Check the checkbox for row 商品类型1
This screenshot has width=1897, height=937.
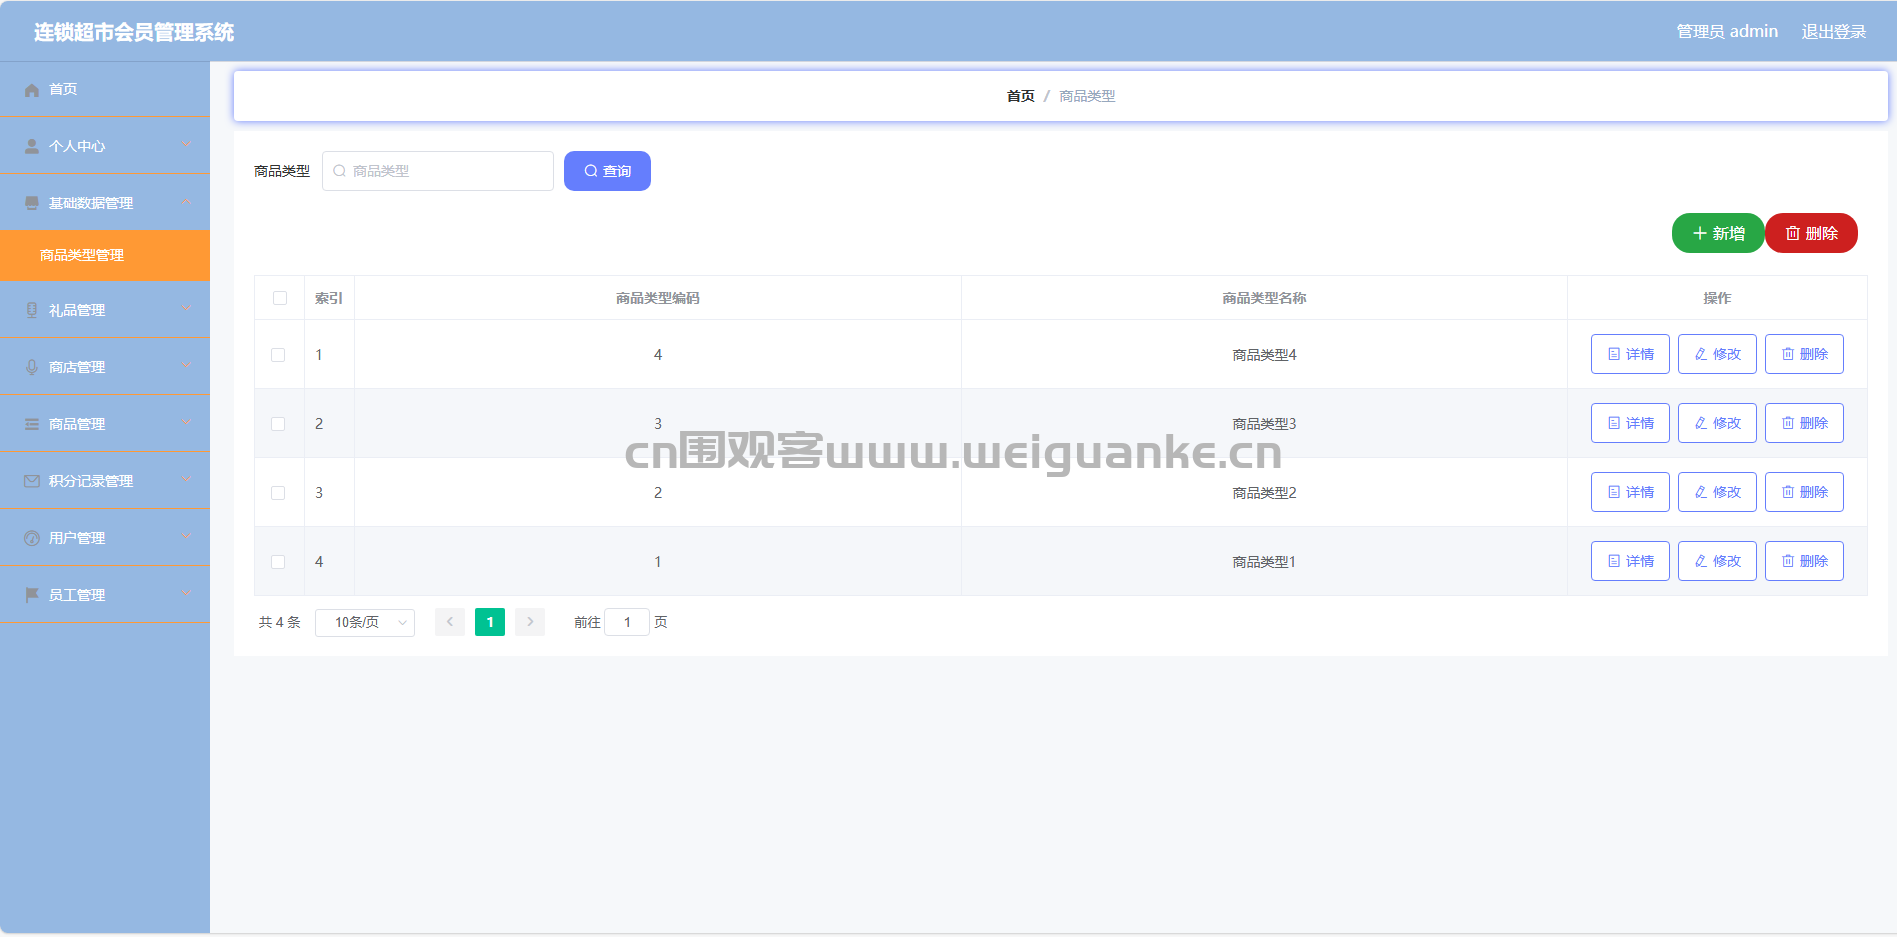click(x=278, y=562)
